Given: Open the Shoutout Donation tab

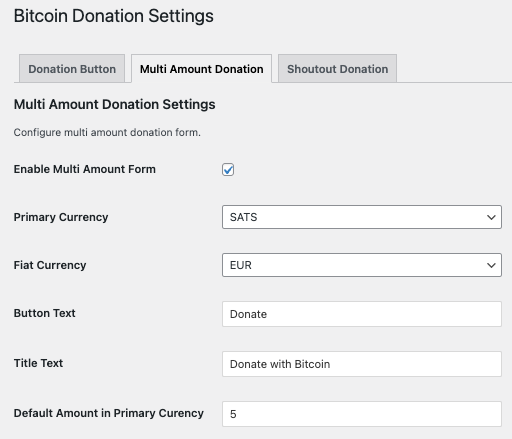Looking at the screenshot, I should [337, 69].
